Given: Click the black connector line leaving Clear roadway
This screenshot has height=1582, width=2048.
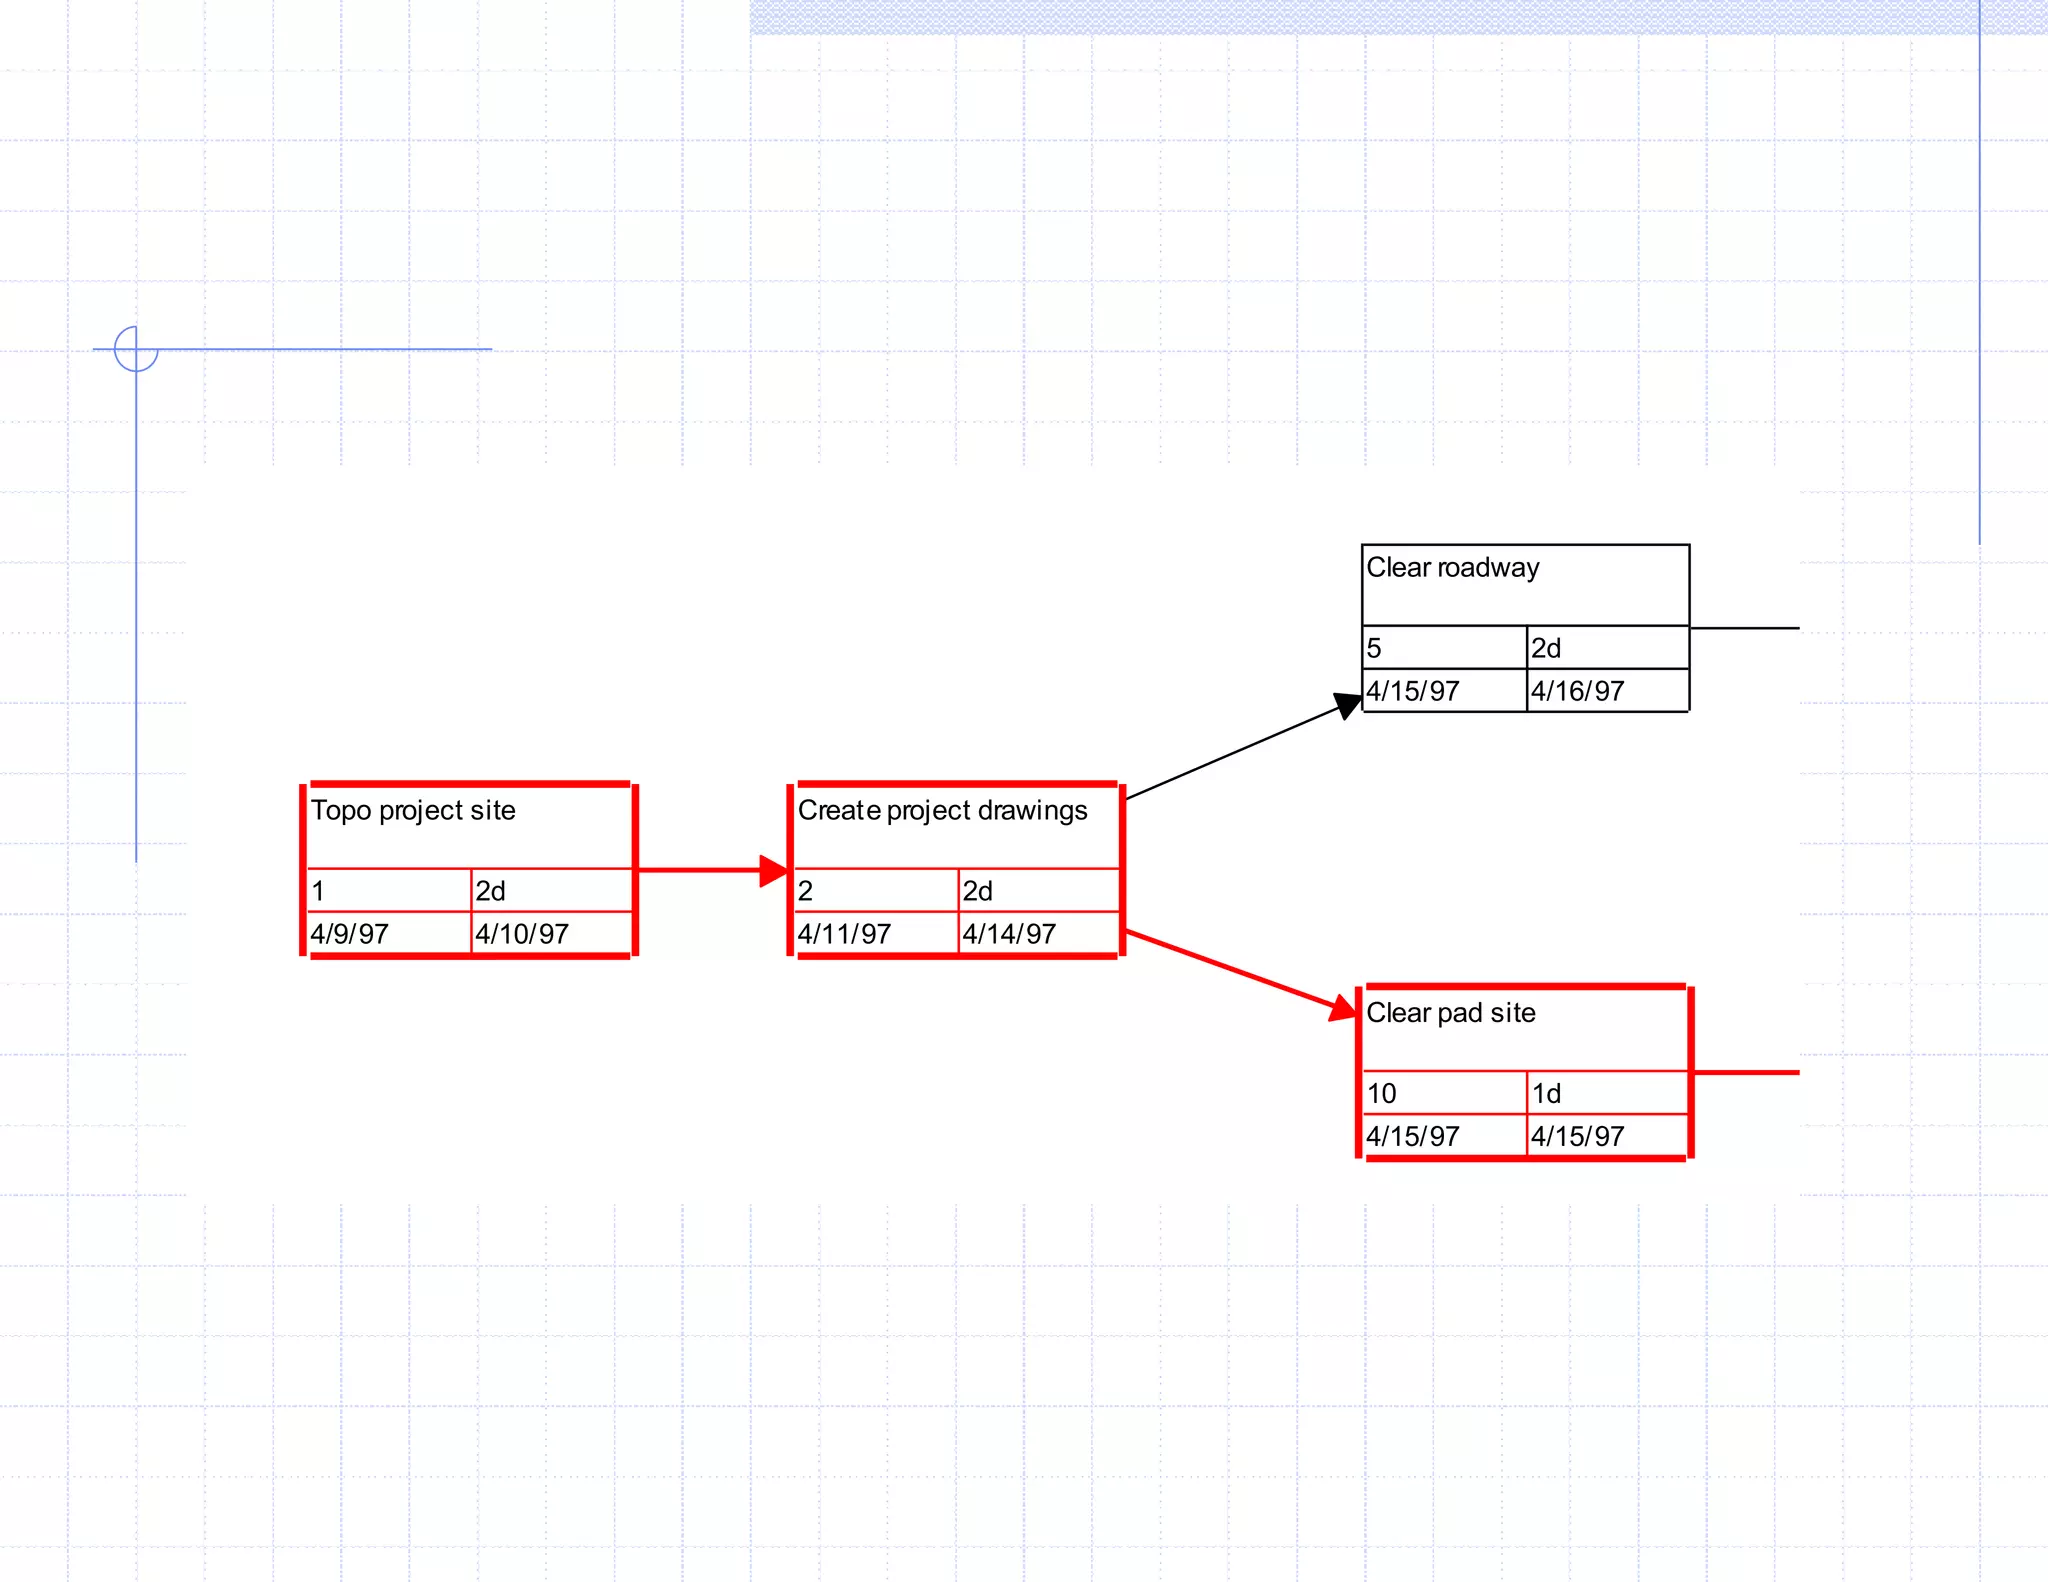Looking at the screenshot, I should click(x=1745, y=628).
